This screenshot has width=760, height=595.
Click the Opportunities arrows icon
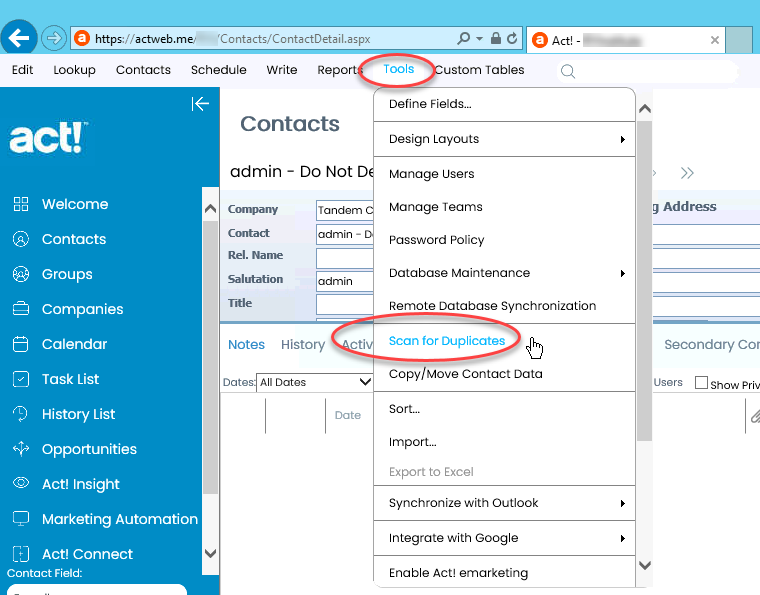click(x=21, y=449)
